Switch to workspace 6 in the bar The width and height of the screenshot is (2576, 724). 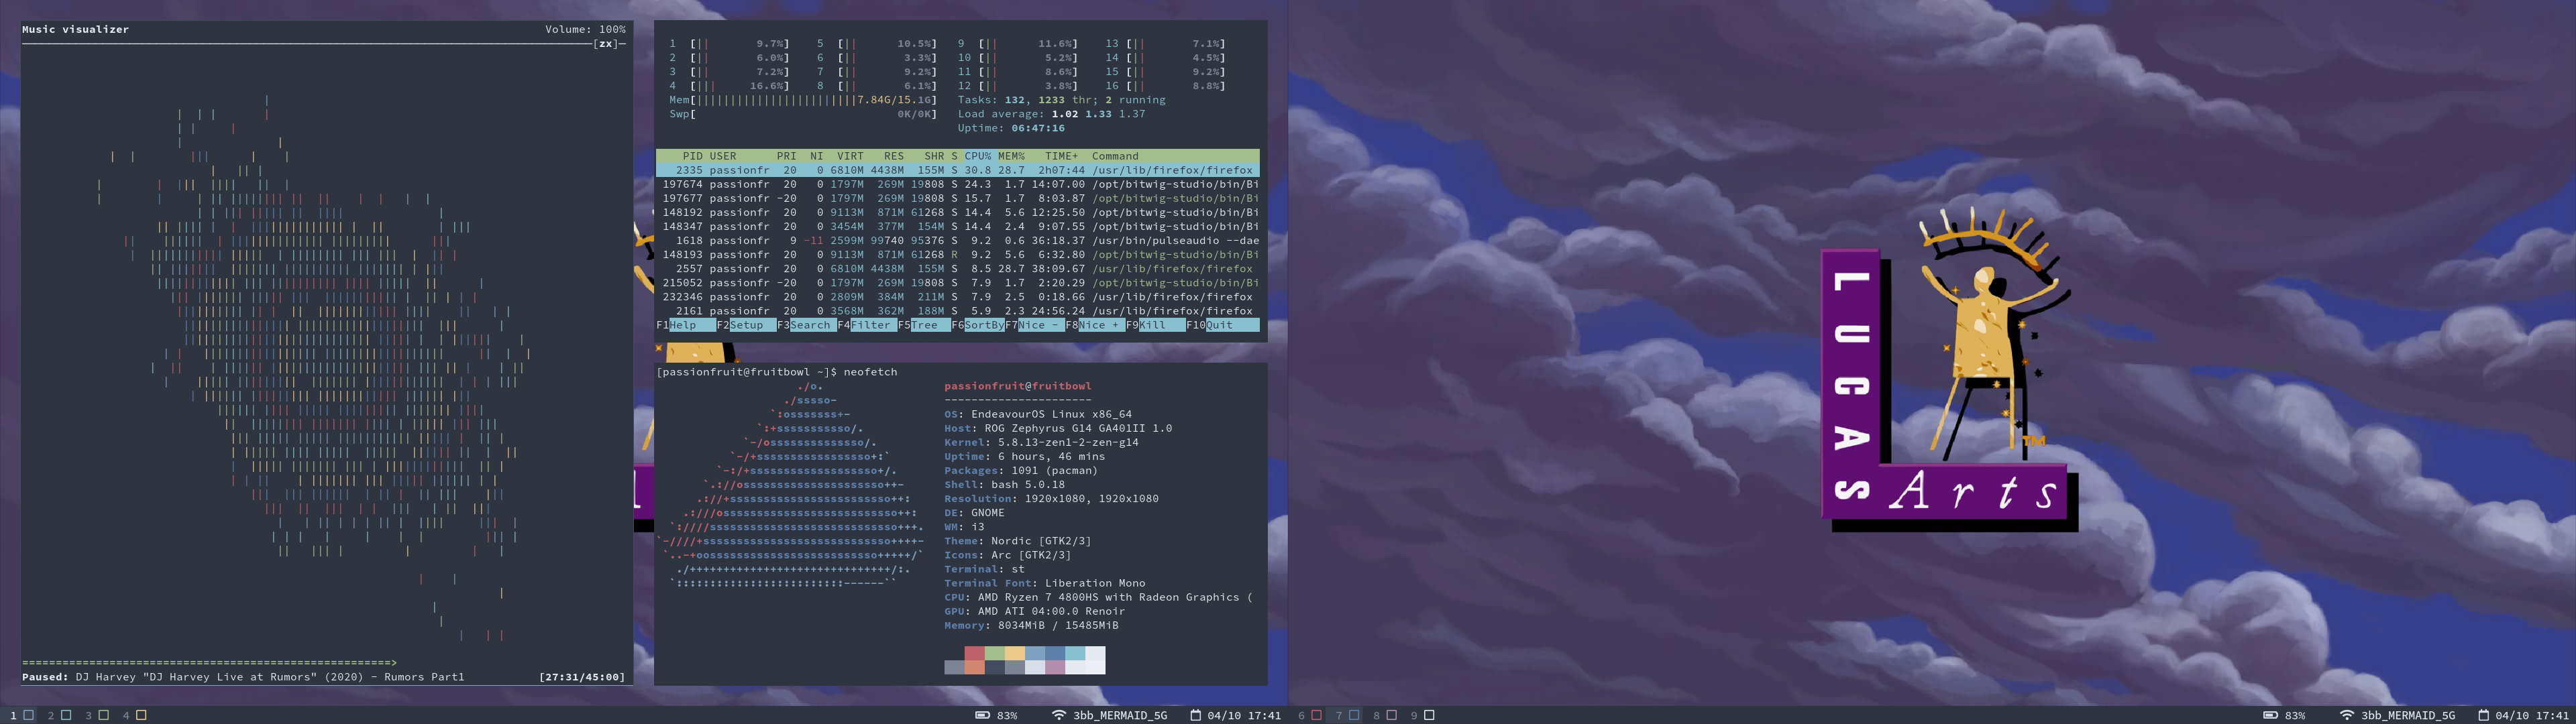[1310, 715]
